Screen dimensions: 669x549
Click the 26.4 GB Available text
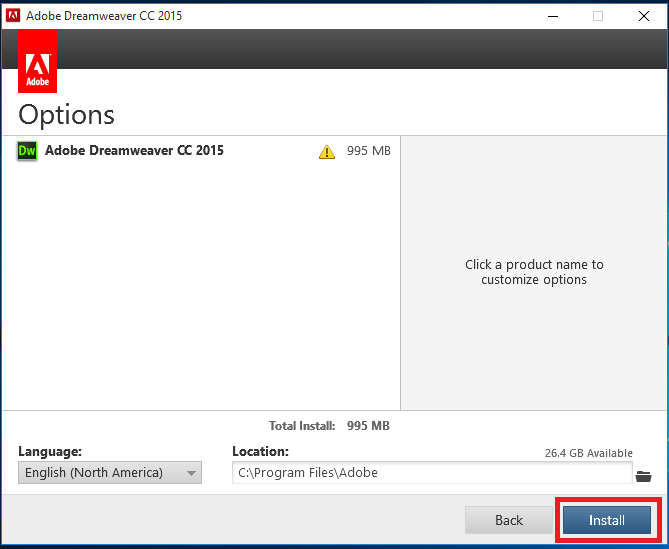coord(588,453)
